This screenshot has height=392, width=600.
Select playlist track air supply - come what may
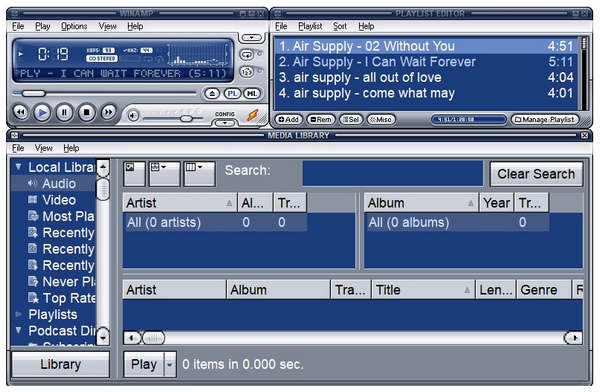pyautogui.click(x=426, y=93)
